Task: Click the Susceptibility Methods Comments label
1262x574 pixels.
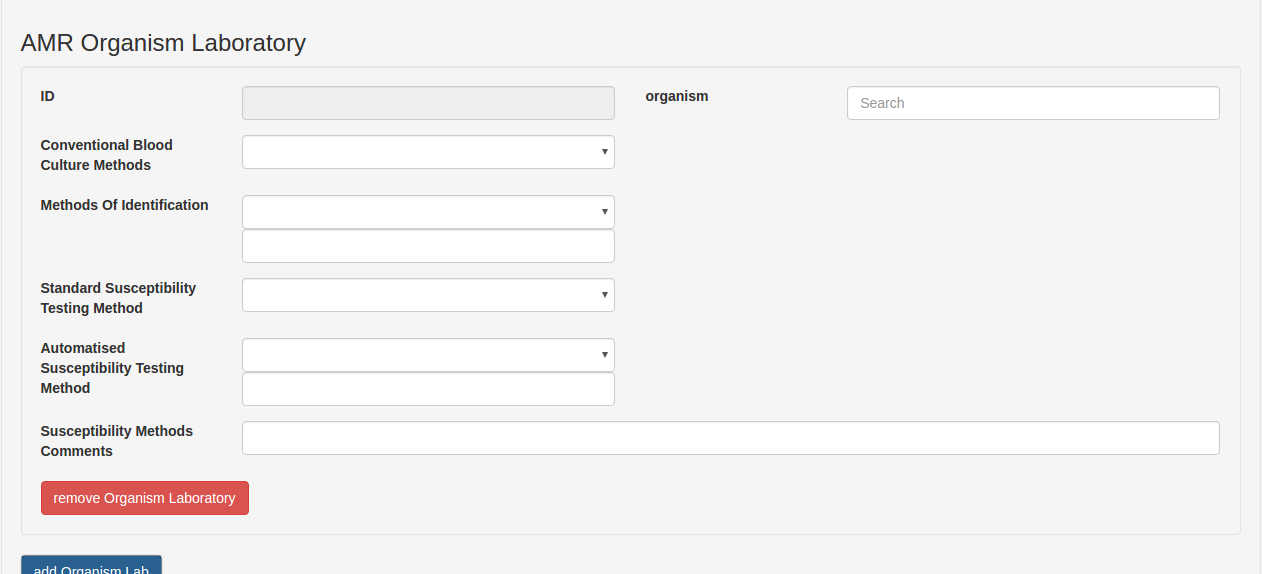Action: [117, 441]
